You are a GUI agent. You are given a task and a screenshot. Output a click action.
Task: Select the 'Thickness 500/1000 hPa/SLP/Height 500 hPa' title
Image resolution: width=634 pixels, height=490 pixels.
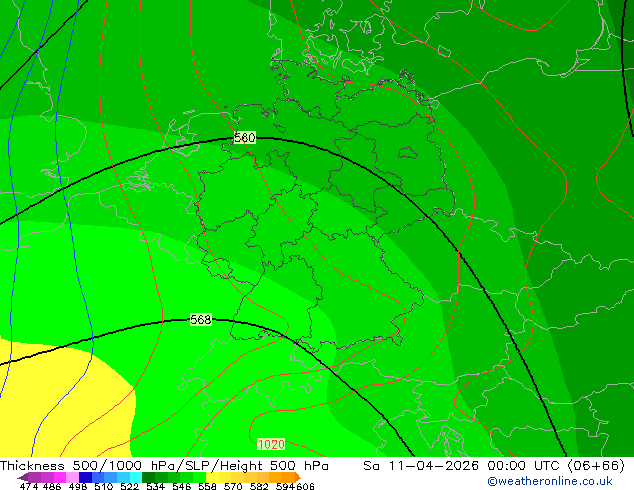point(164,466)
